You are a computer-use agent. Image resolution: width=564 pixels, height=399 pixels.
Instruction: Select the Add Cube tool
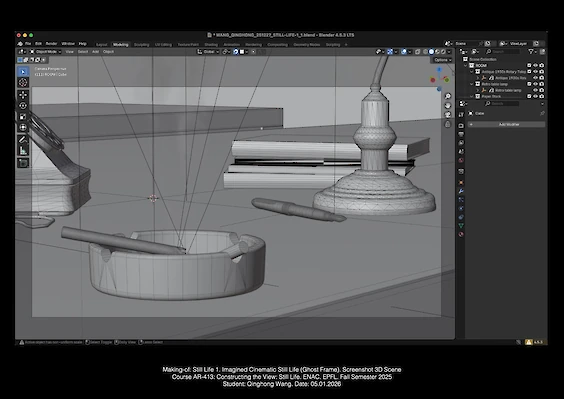pyautogui.click(x=23, y=163)
